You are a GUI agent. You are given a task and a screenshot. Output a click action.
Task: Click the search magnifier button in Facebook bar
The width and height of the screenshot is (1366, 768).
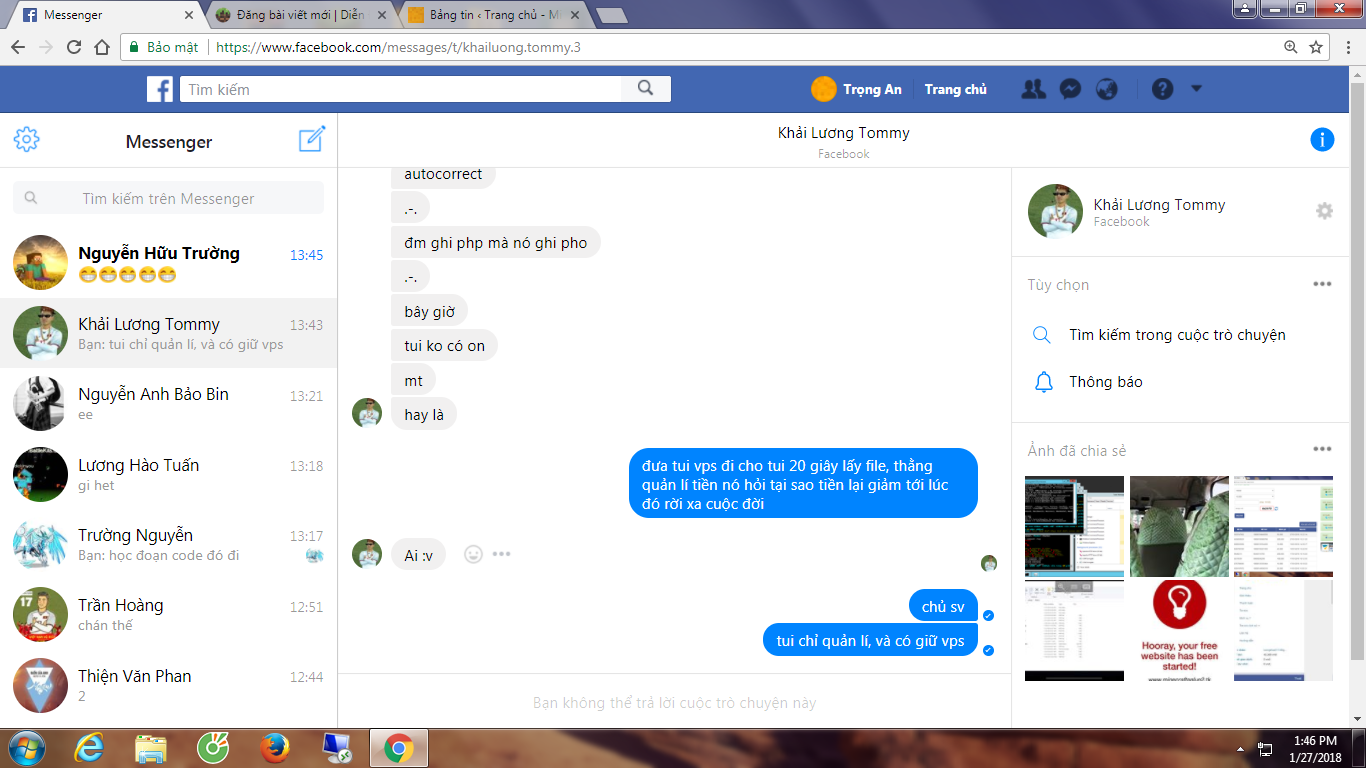click(646, 89)
